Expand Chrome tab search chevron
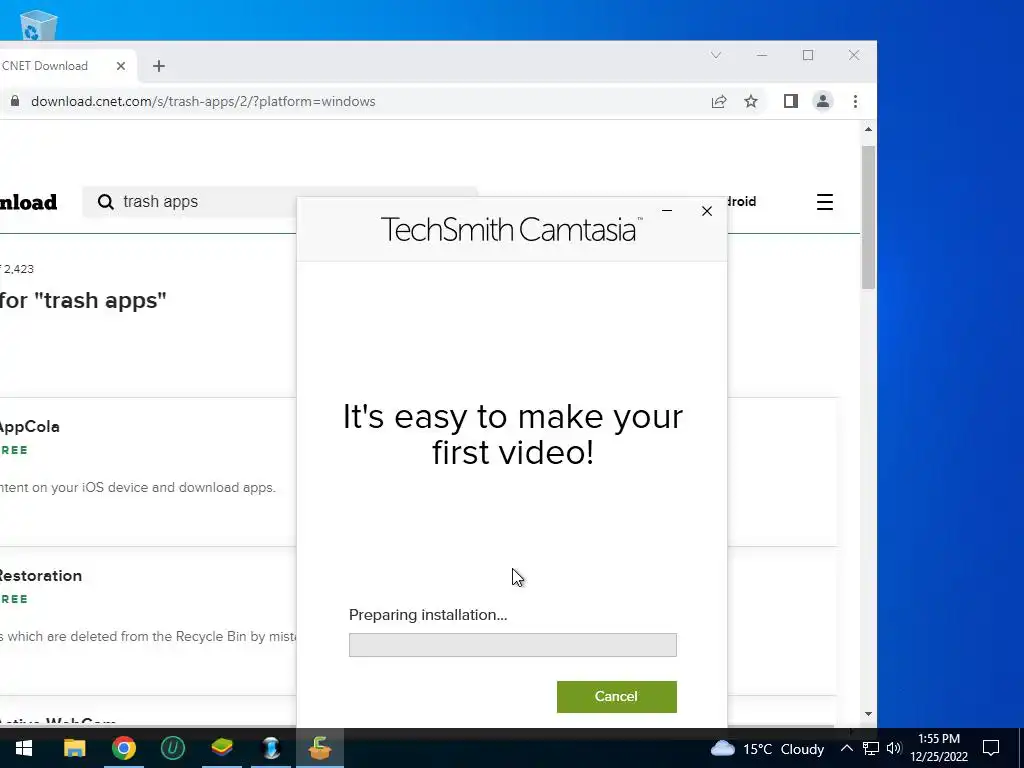The width and height of the screenshot is (1024, 768). [716, 56]
